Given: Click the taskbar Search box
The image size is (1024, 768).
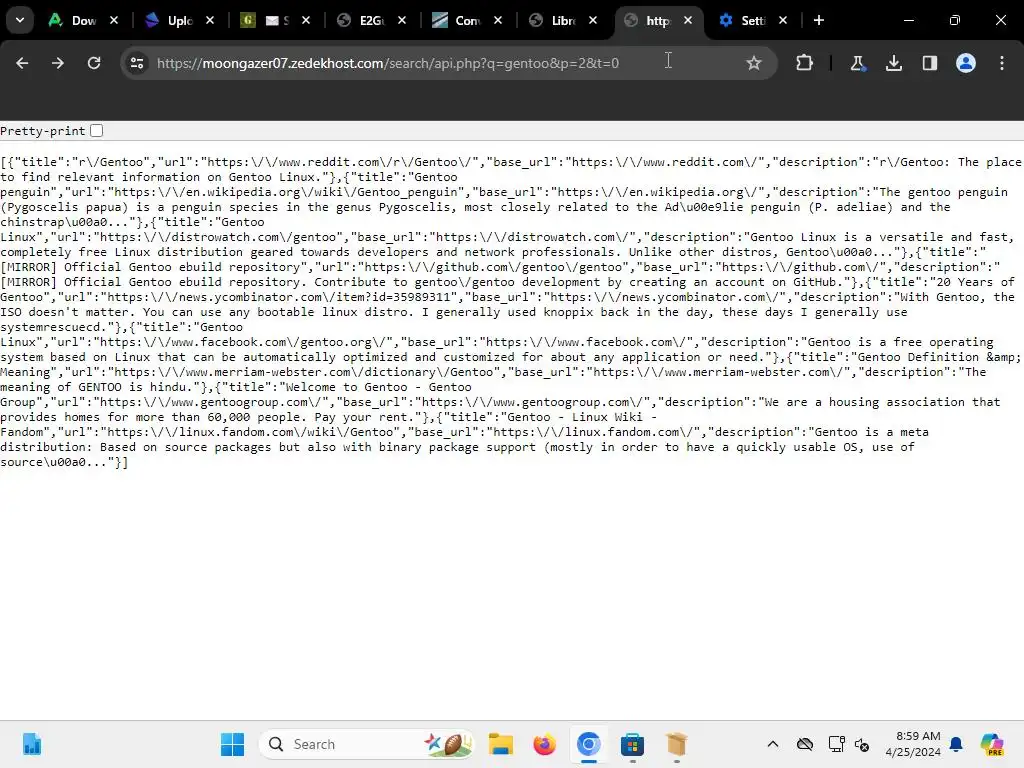Looking at the screenshot, I should coord(366,744).
